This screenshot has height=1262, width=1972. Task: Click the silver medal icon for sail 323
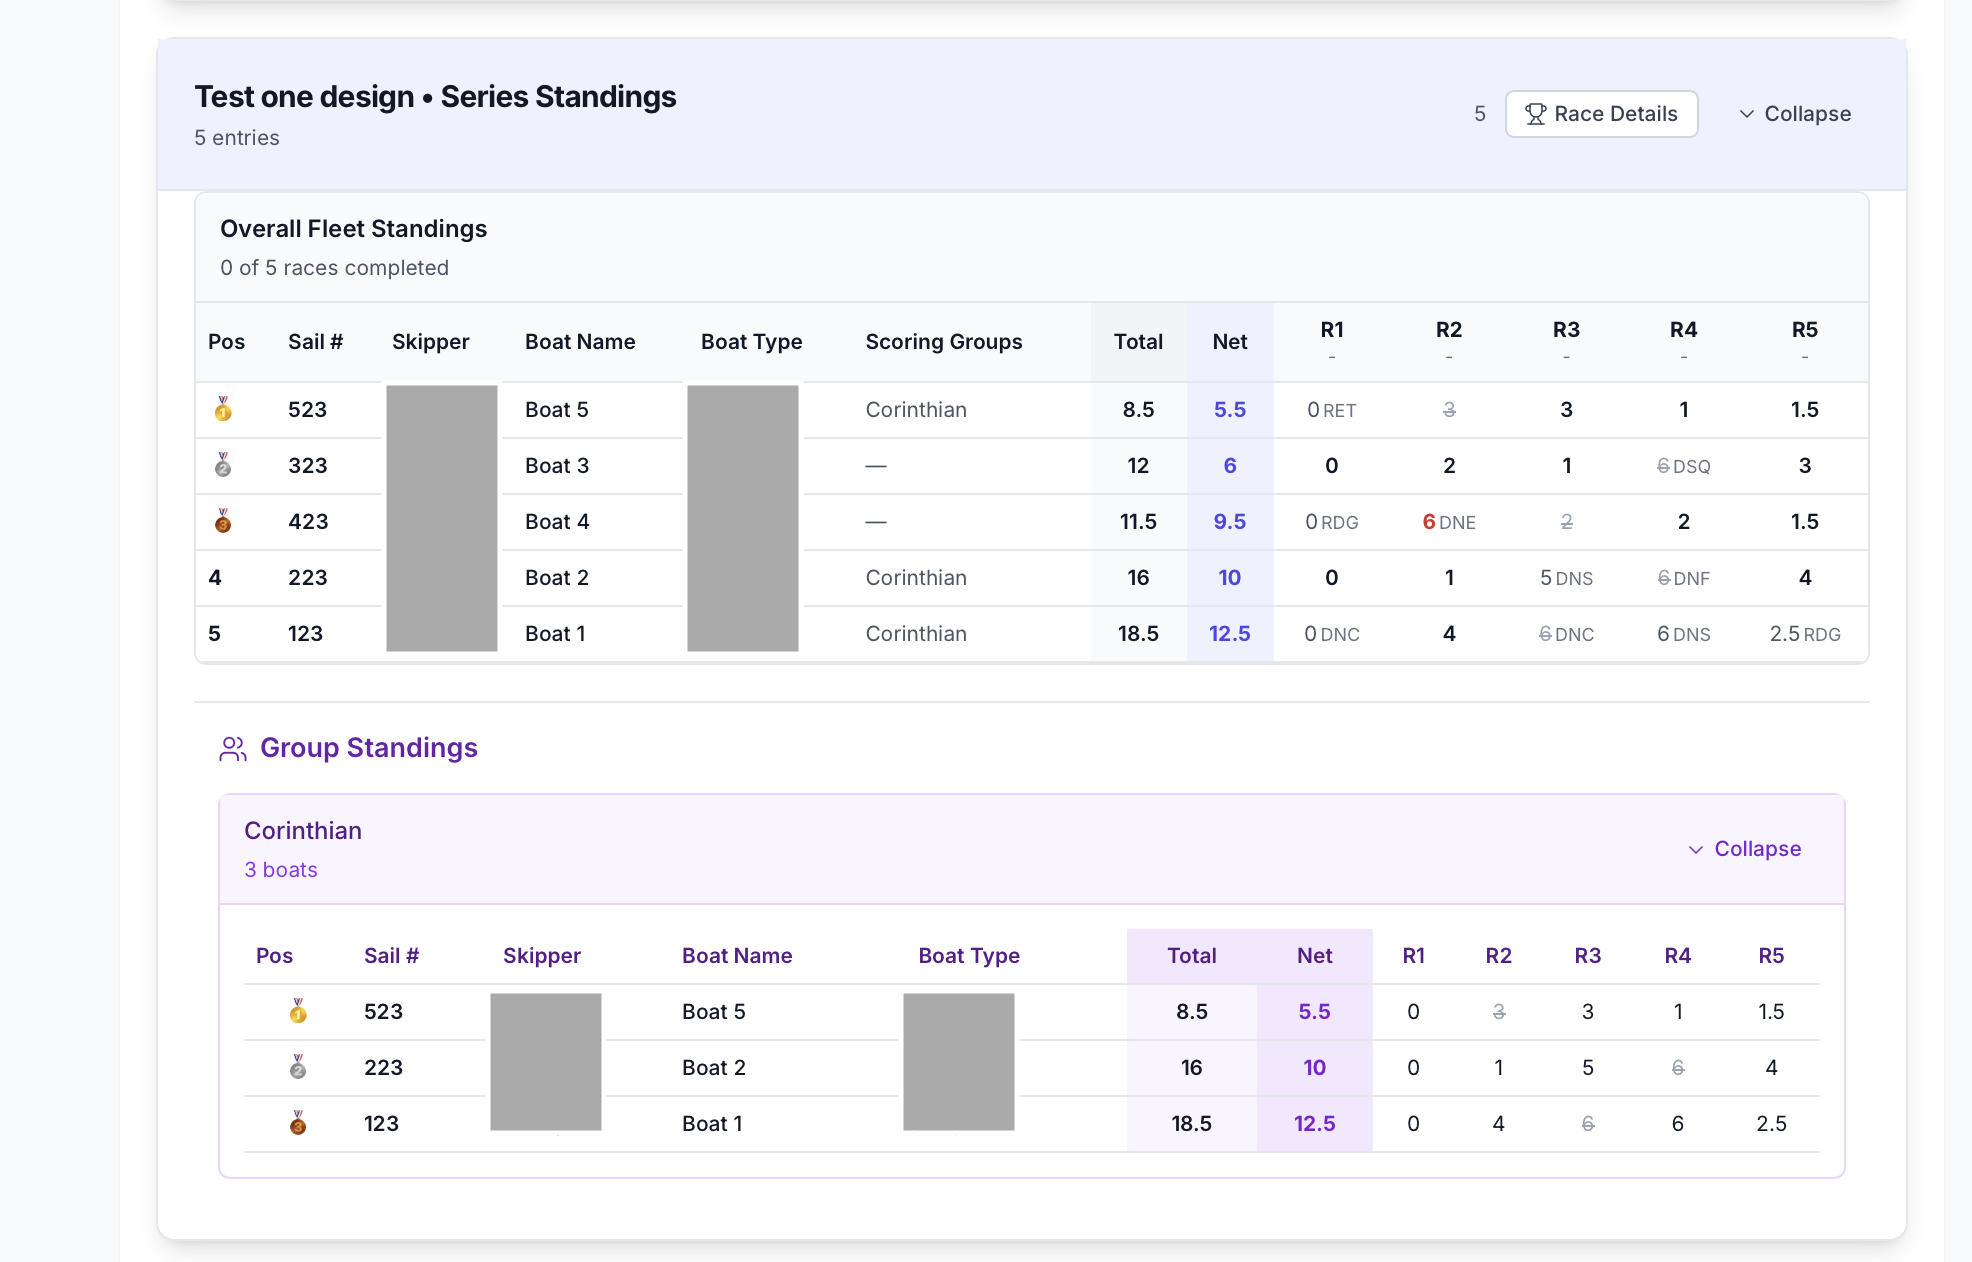click(x=223, y=465)
